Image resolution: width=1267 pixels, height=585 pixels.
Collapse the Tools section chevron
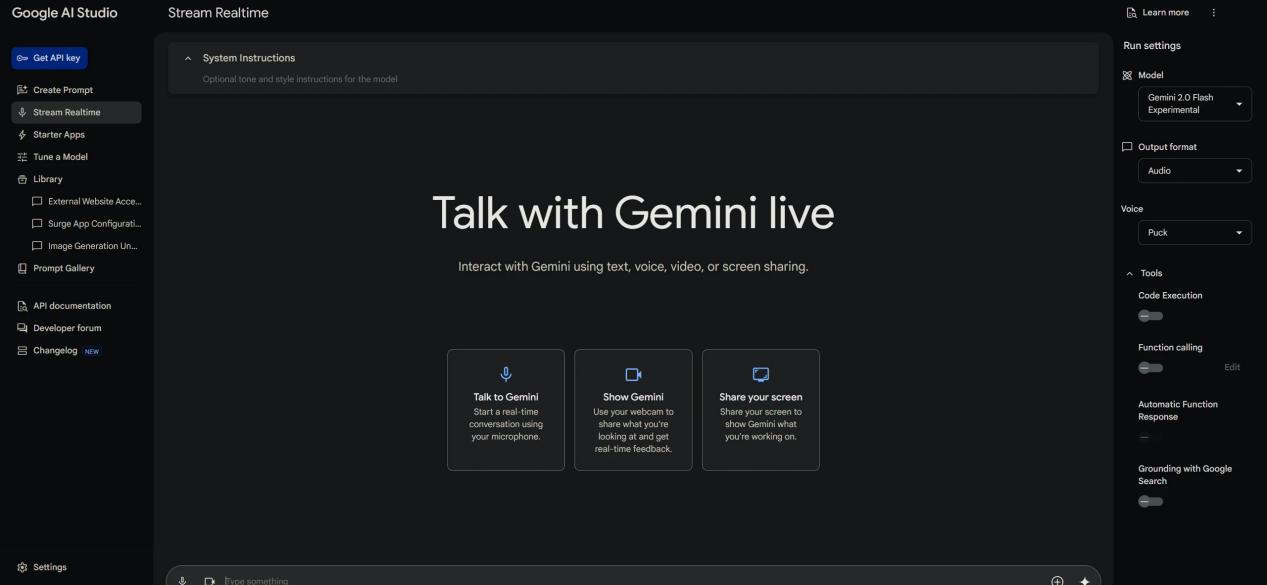[x=1130, y=273]
